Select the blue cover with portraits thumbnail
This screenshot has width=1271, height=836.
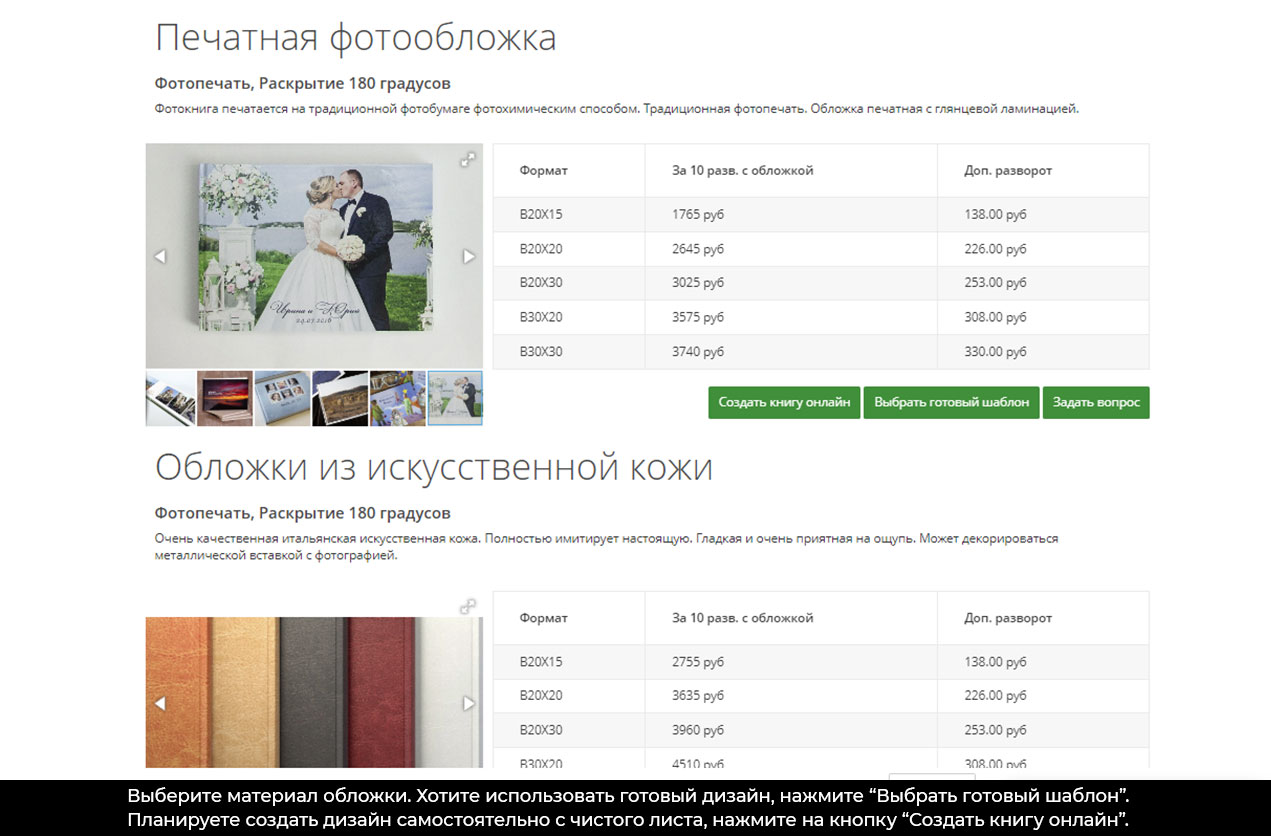click(x=282, y=398)
